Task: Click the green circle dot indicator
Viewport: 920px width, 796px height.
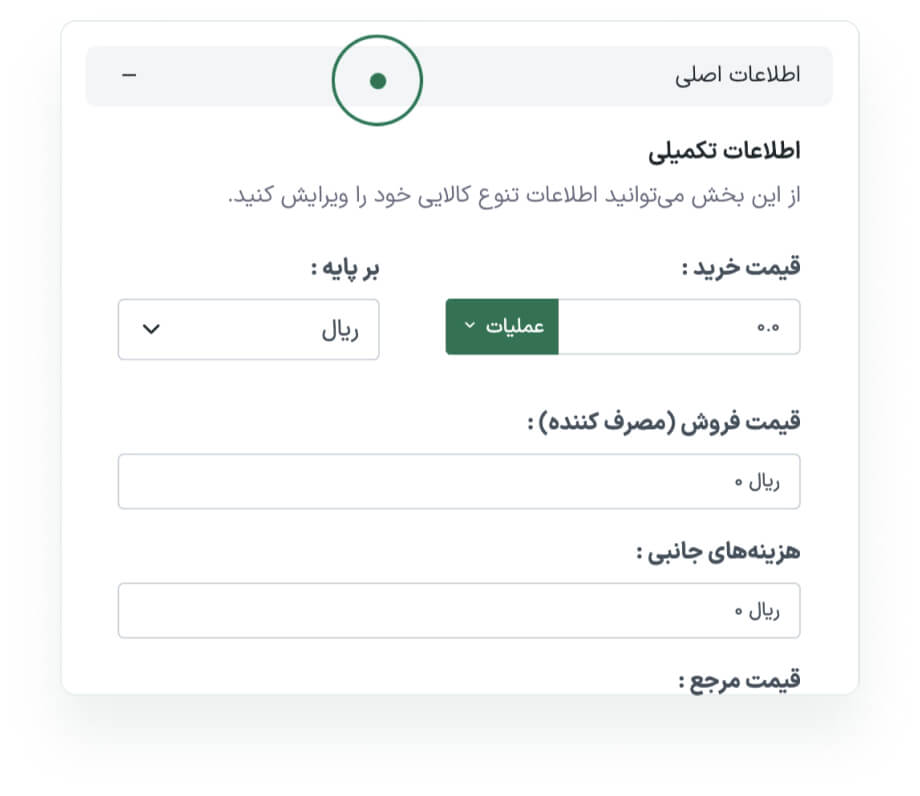Action: click(x=377, y=81)
